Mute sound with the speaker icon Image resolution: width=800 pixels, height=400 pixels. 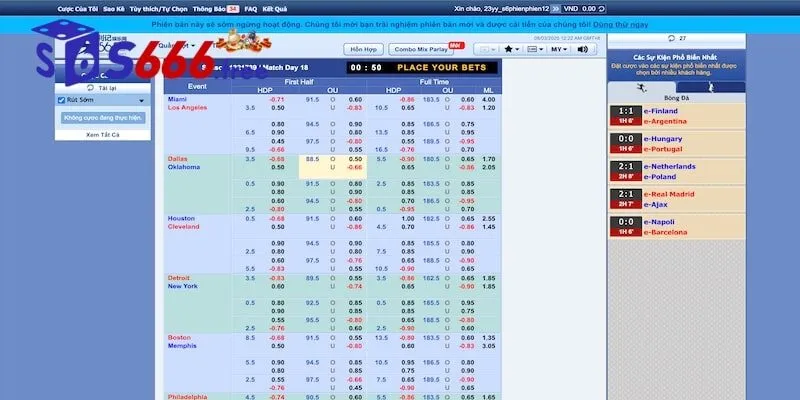(582, 49)
